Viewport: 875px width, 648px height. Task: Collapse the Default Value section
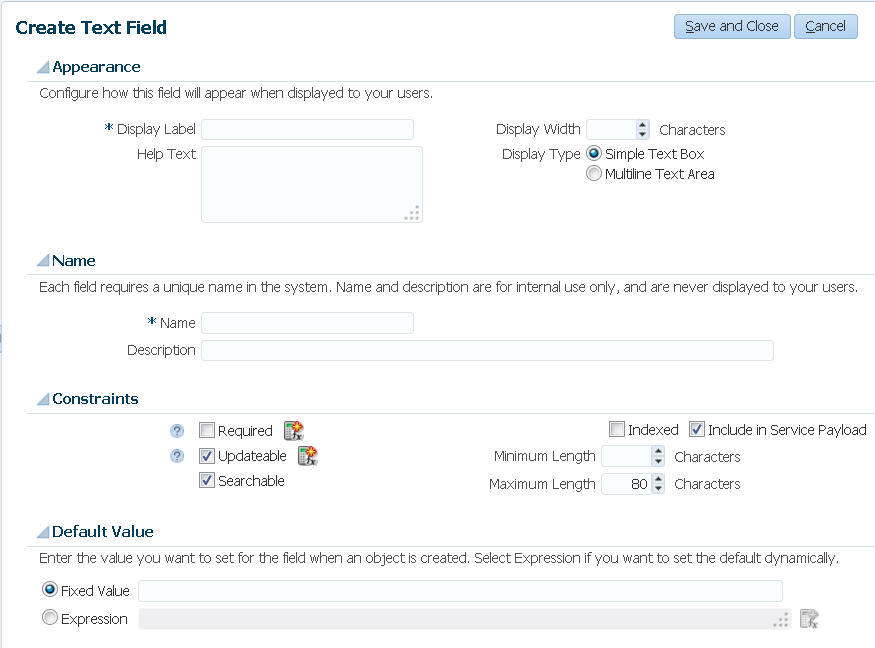(43, 533)
